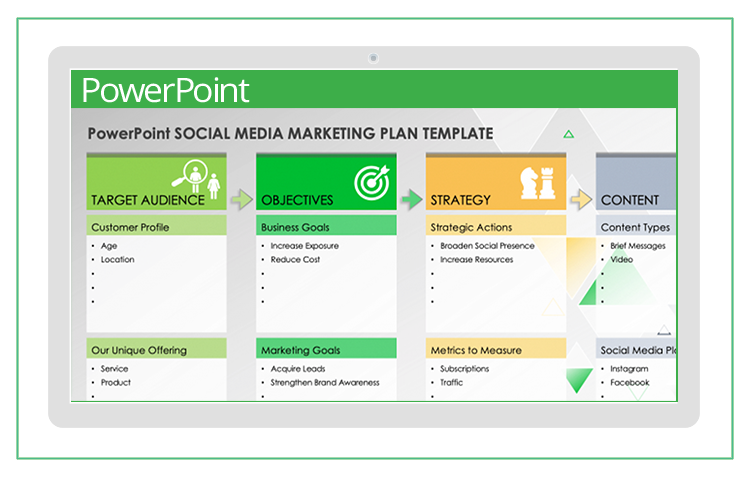The width and height of the screenshot is (746, 479).
Task: Select the Broaden Social Presence bullet
Action: click(x=488, y=246)
